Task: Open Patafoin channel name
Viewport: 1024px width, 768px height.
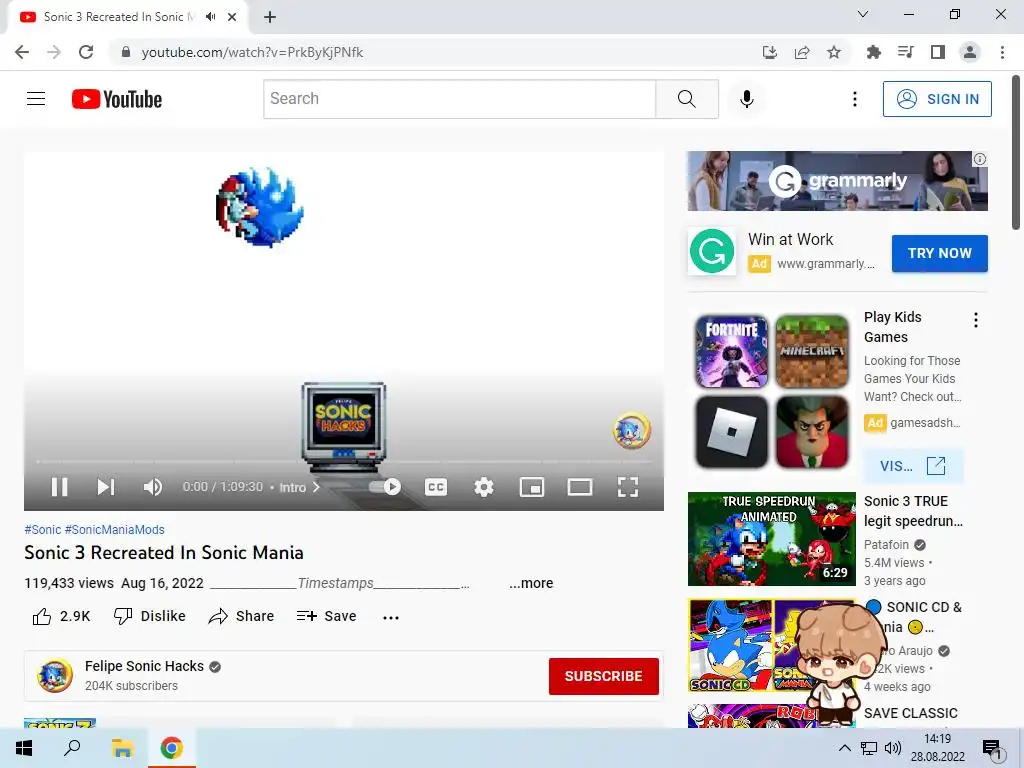Action: [886, 545]
